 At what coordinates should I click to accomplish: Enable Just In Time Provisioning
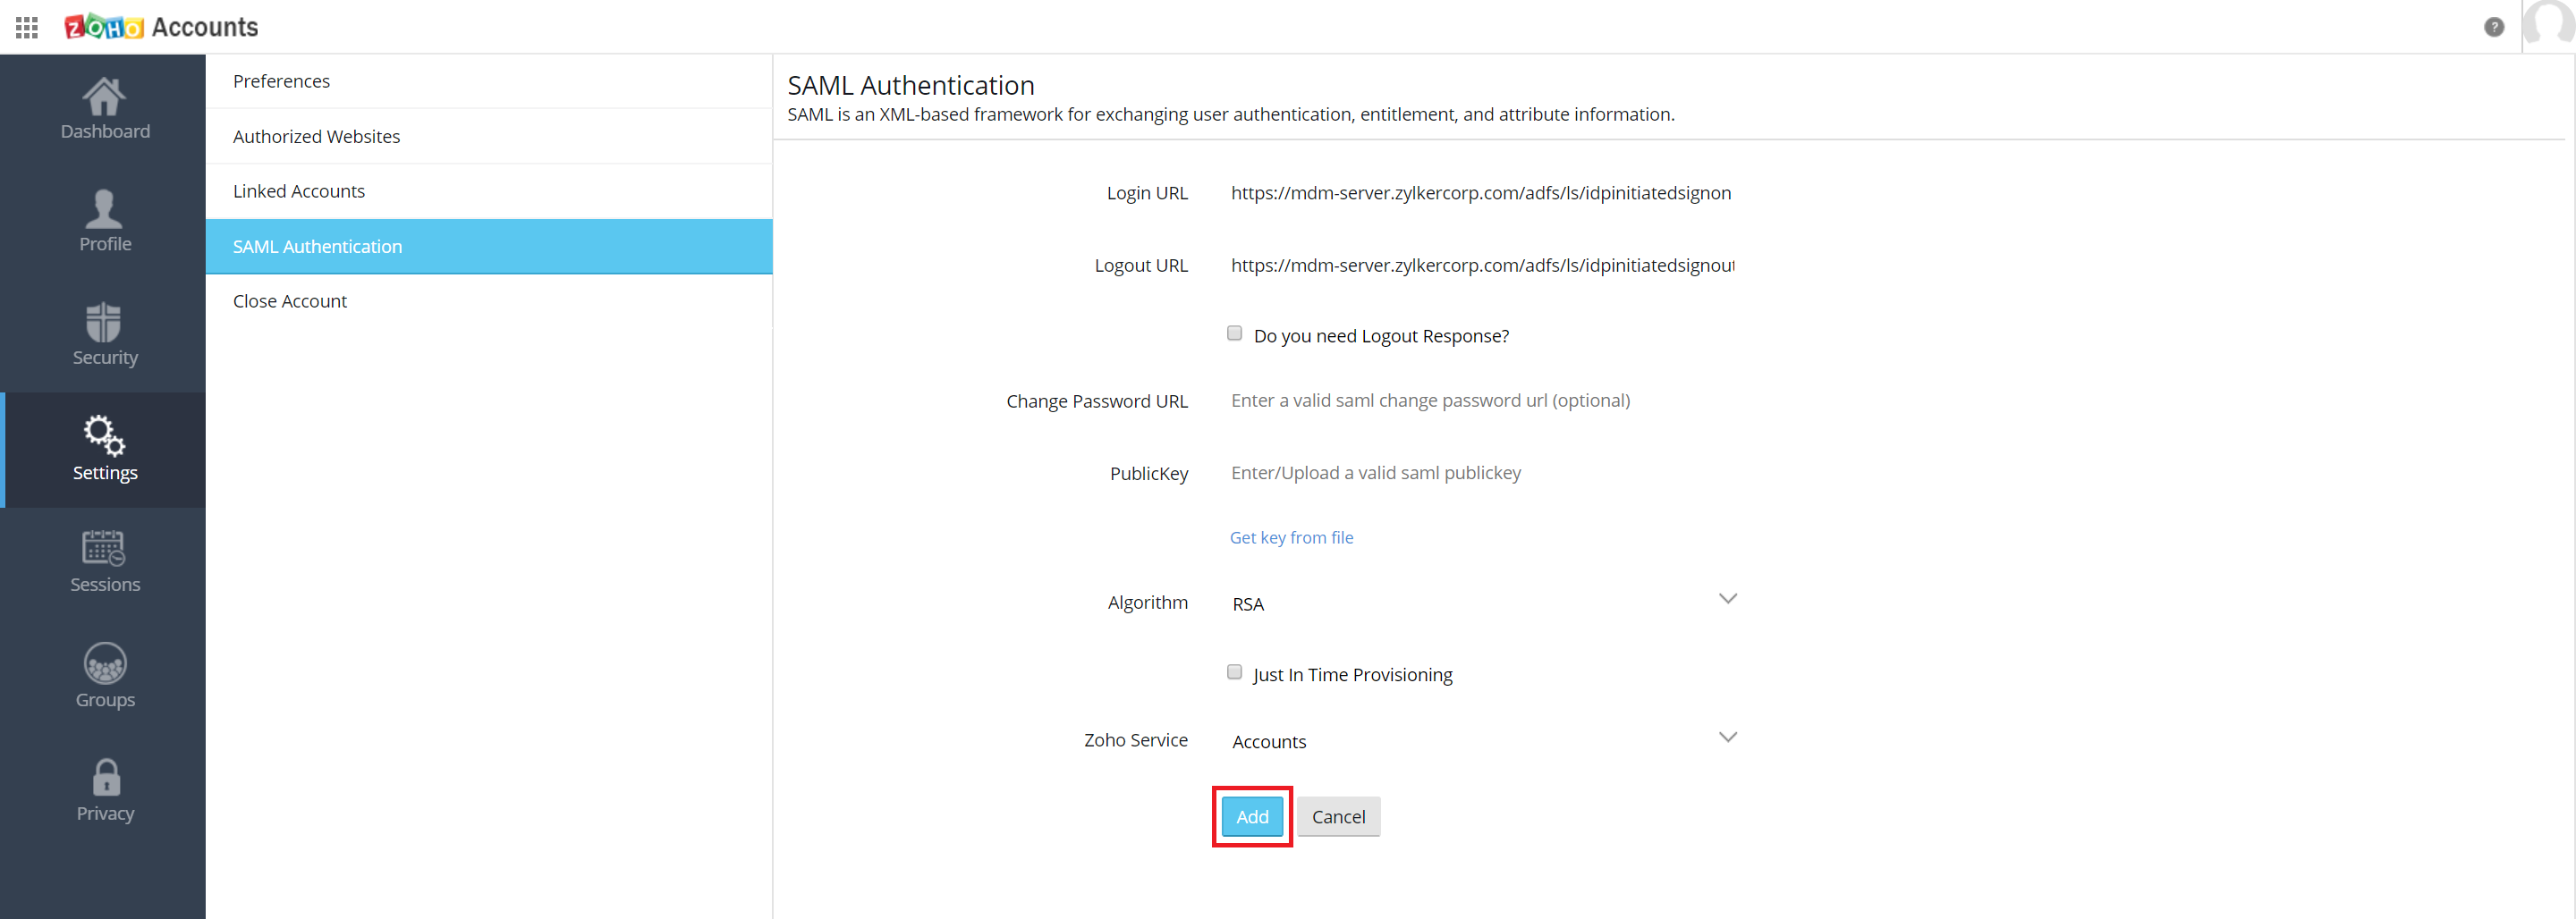pos(1234,671)
